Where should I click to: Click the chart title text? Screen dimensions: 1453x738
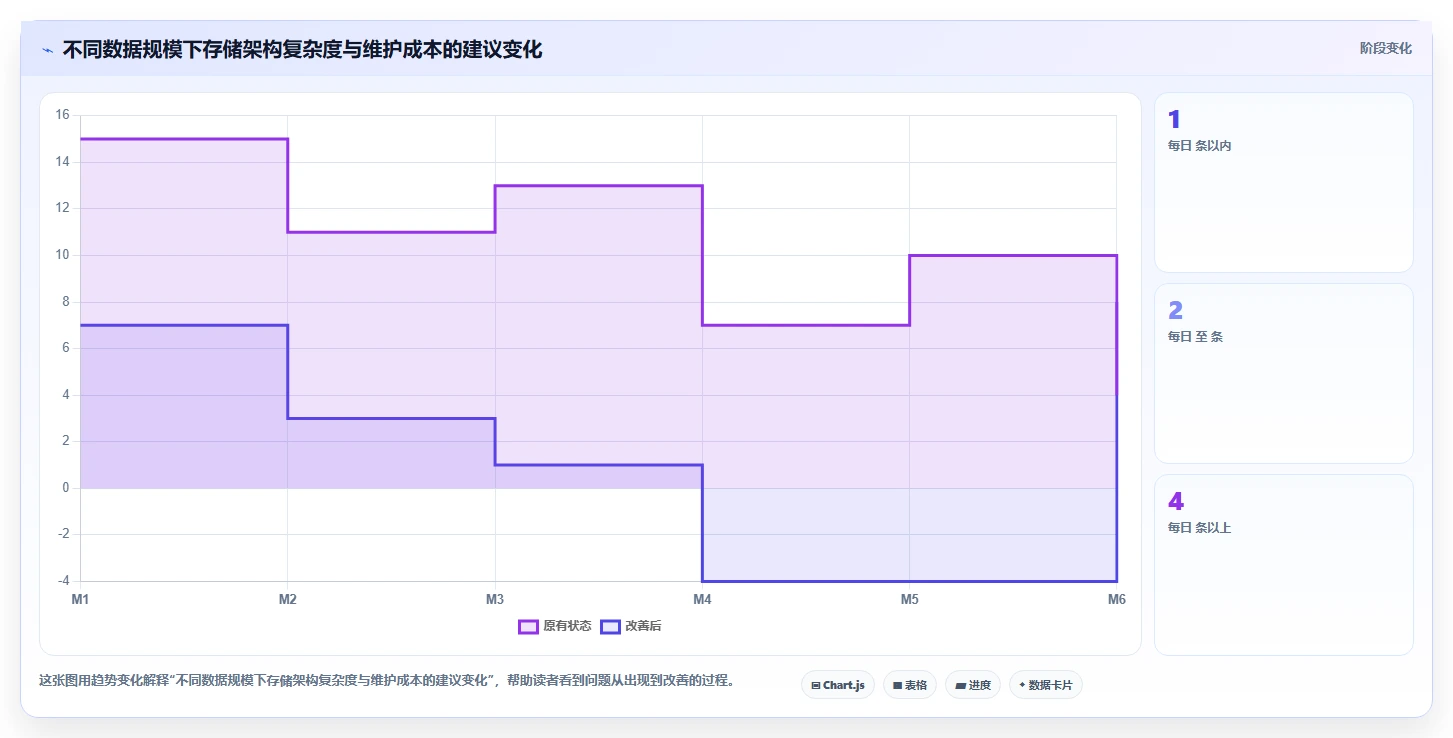302,50
